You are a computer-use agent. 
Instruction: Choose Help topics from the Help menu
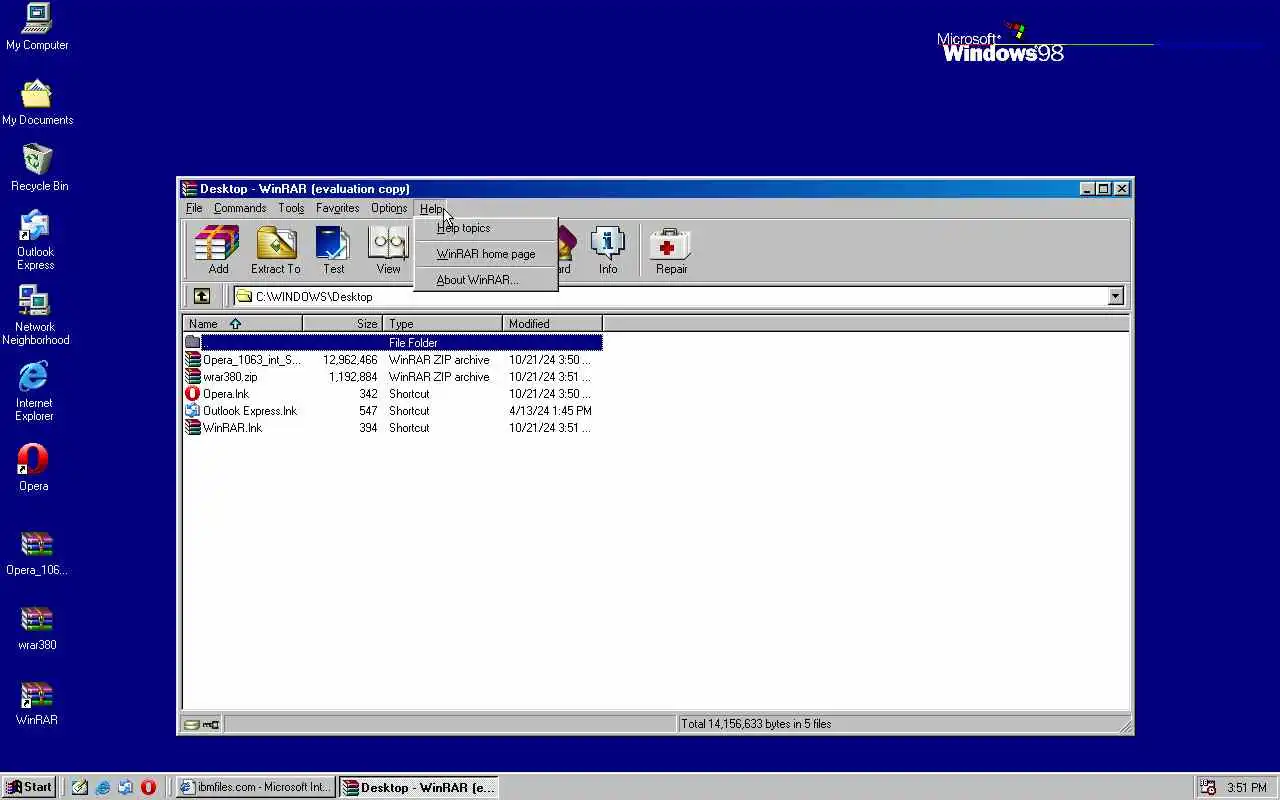[485, 228]
